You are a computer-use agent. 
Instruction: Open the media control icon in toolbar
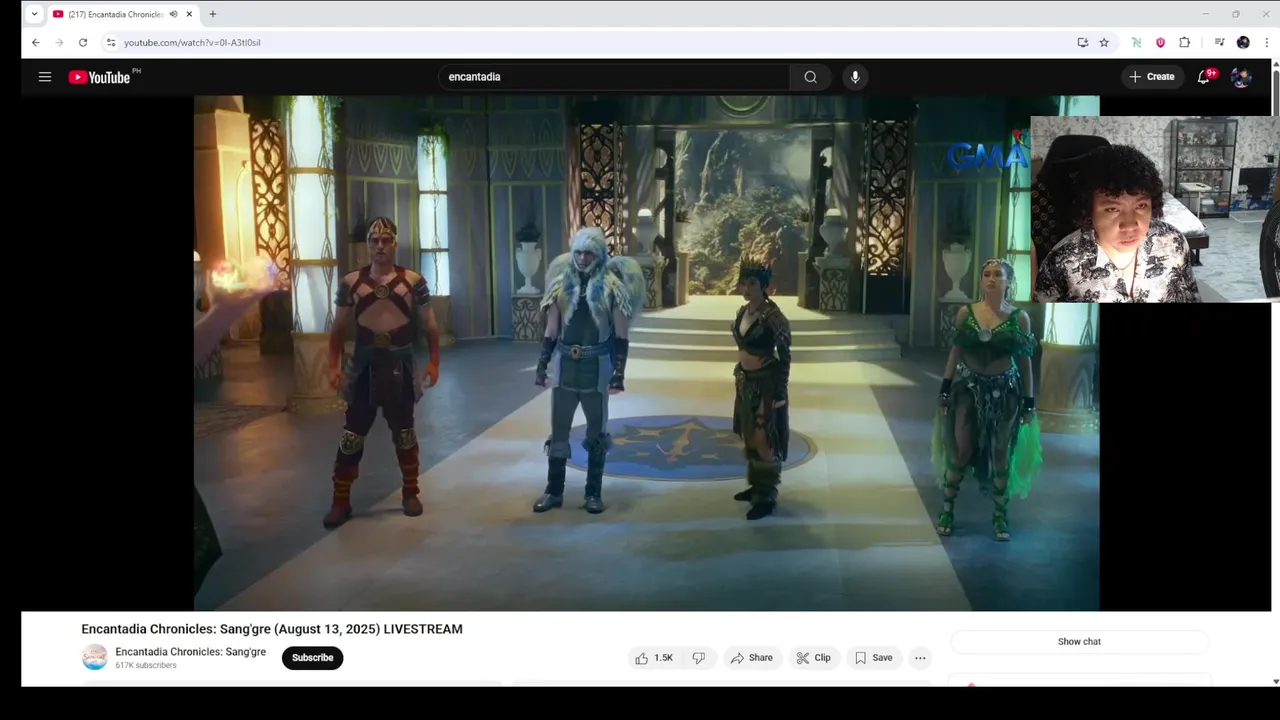[1219, 43]
